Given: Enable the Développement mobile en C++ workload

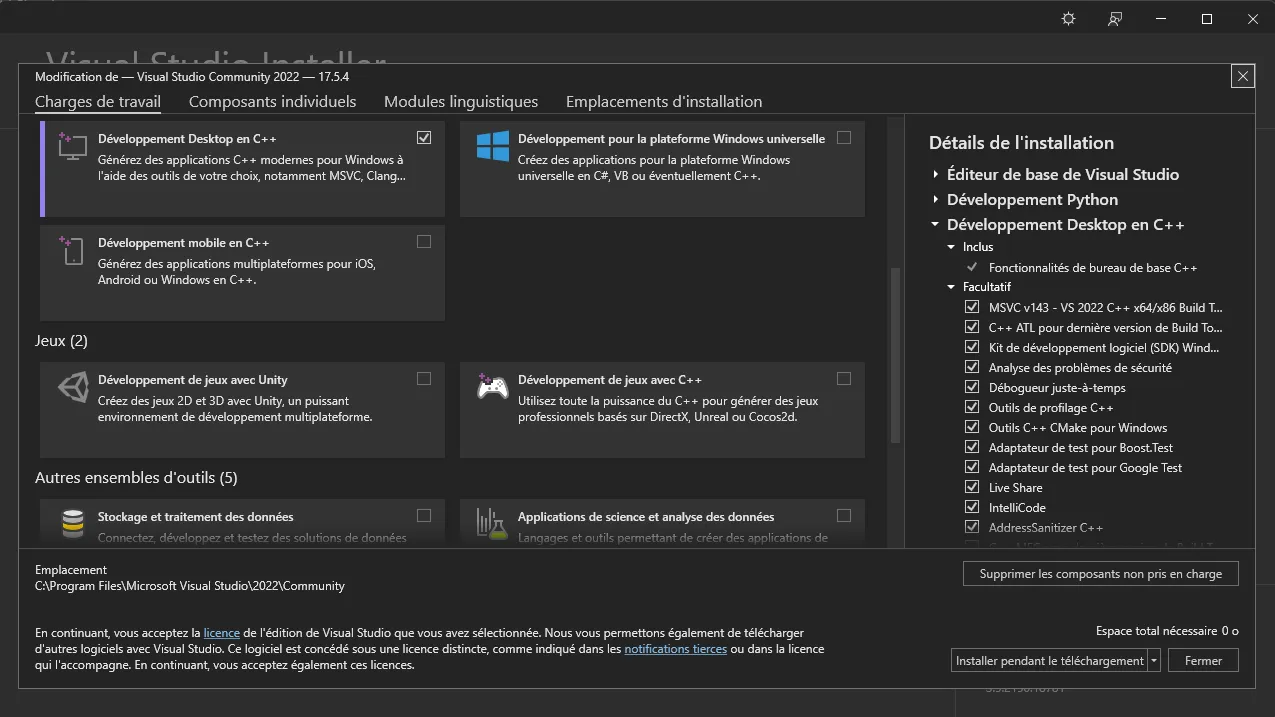Looking at the screenshot, I should [x=424, y=241].
